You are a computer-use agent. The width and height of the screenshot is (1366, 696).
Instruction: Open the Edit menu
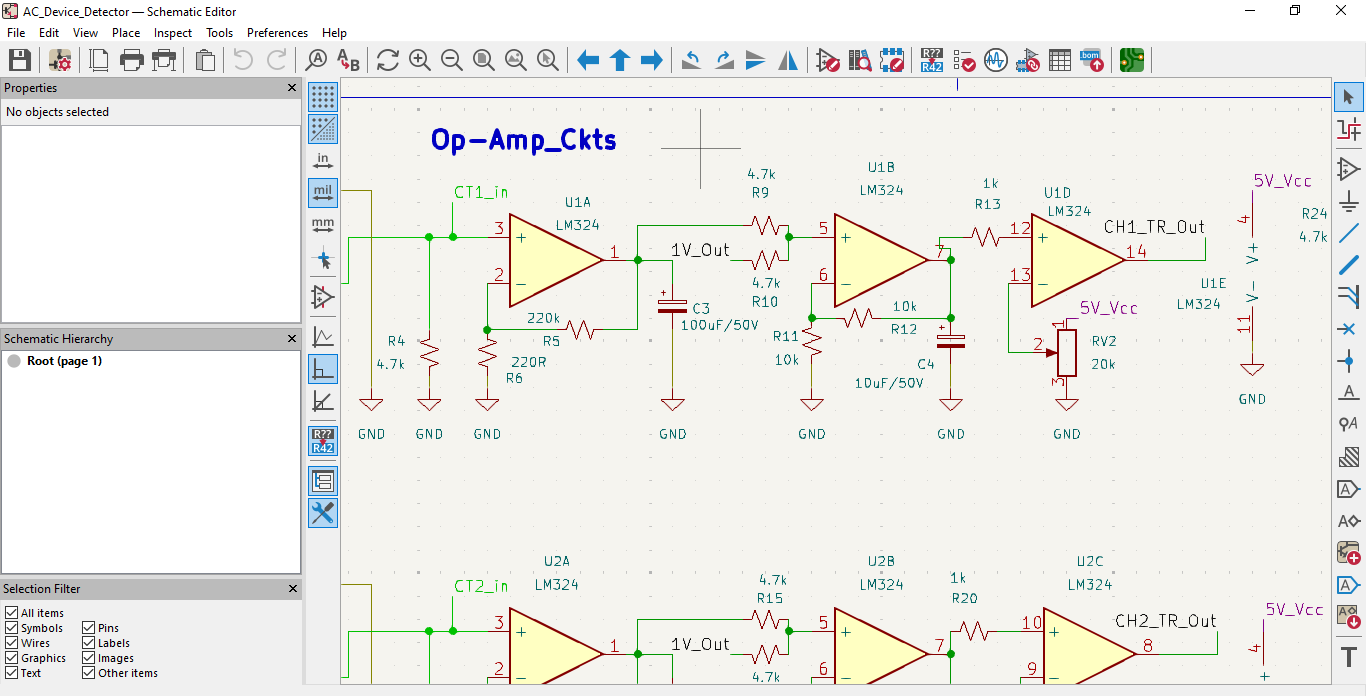tap(49, 33)
